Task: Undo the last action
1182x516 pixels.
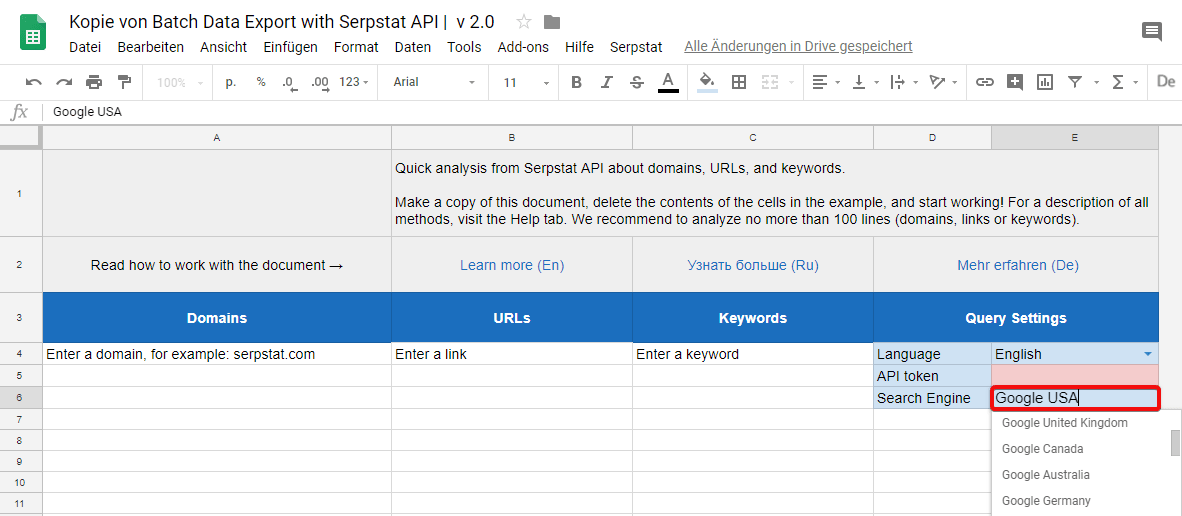Action: coord(34,82)
